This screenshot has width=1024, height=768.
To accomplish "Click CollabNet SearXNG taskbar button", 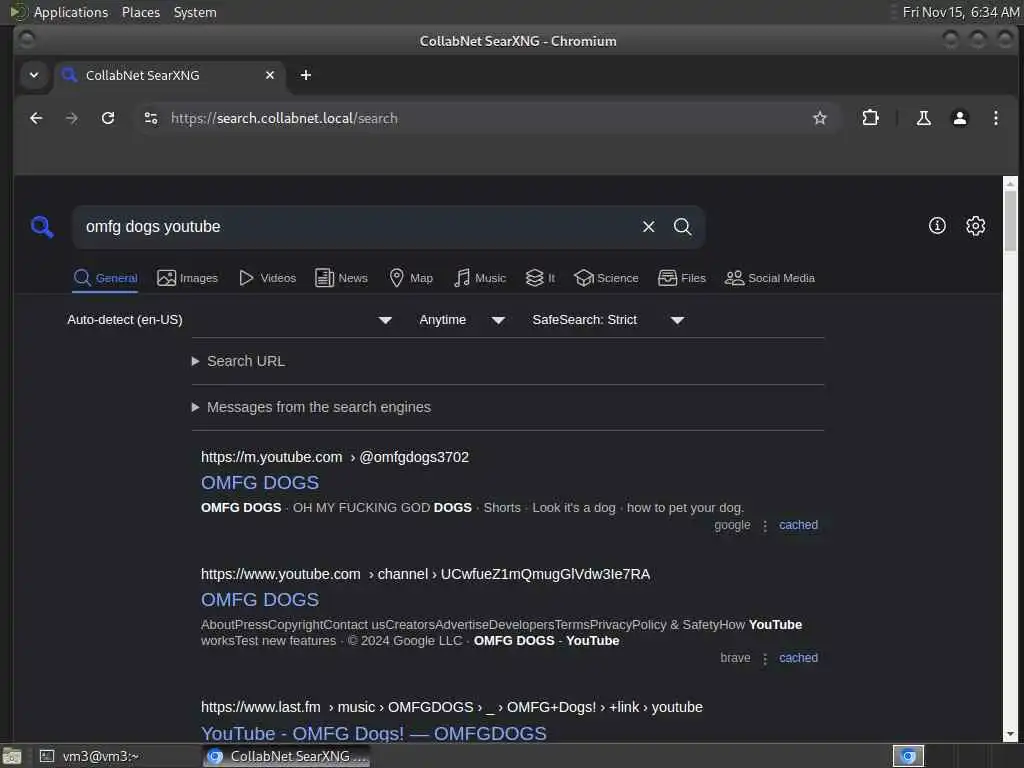I will point(287,756).
